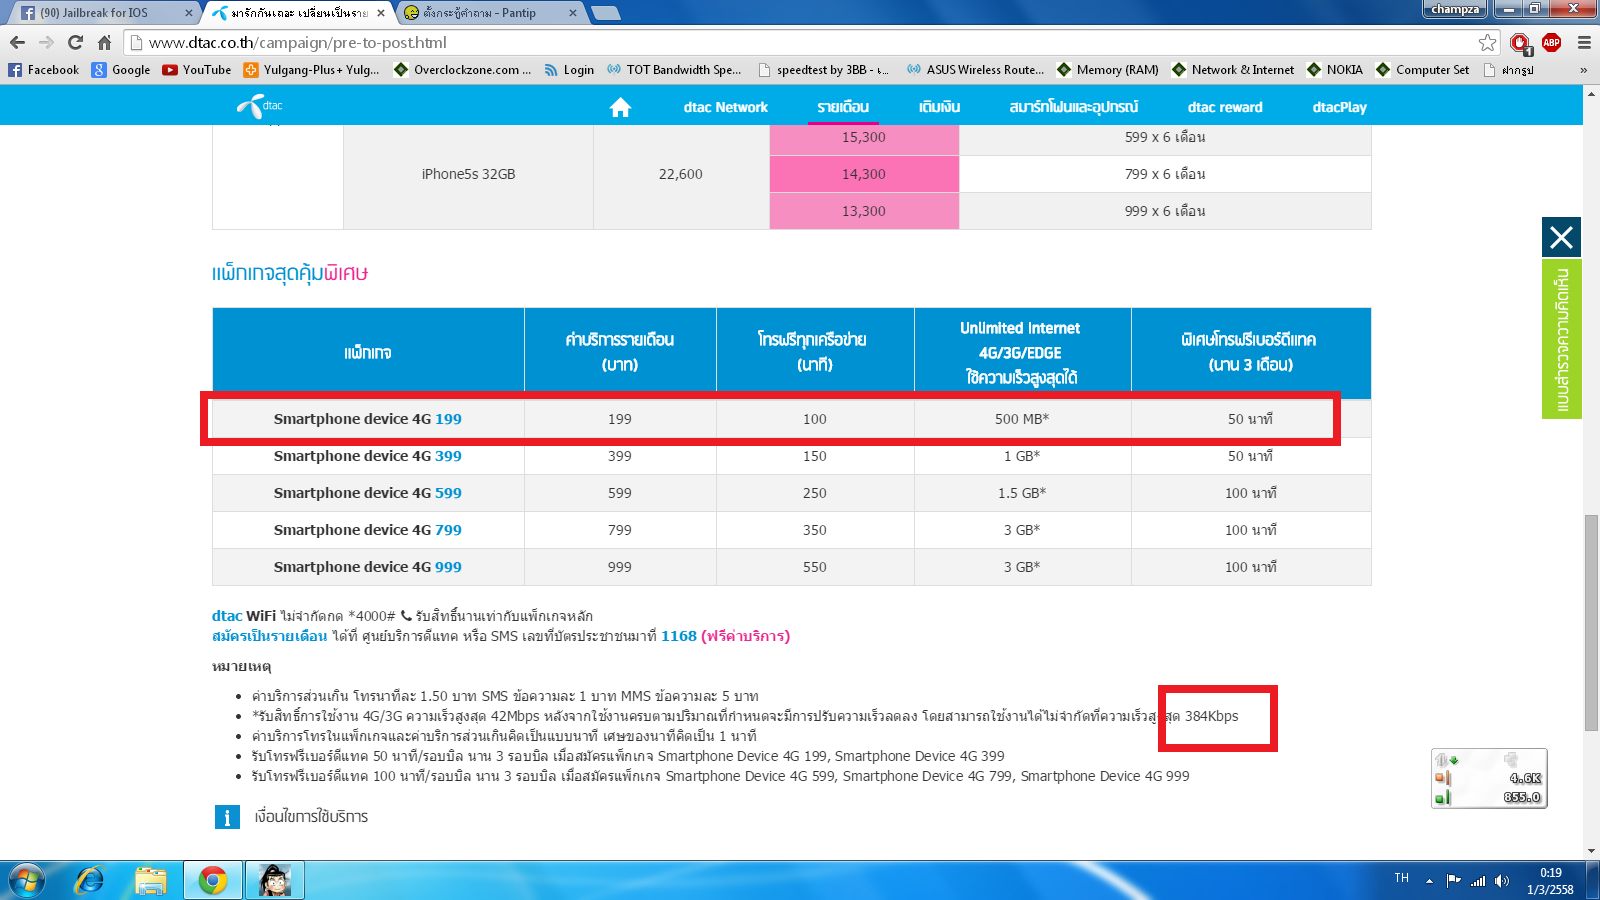
Task: Click the สมัครเป็นรายเดือน text
Action: coord(270,636)
